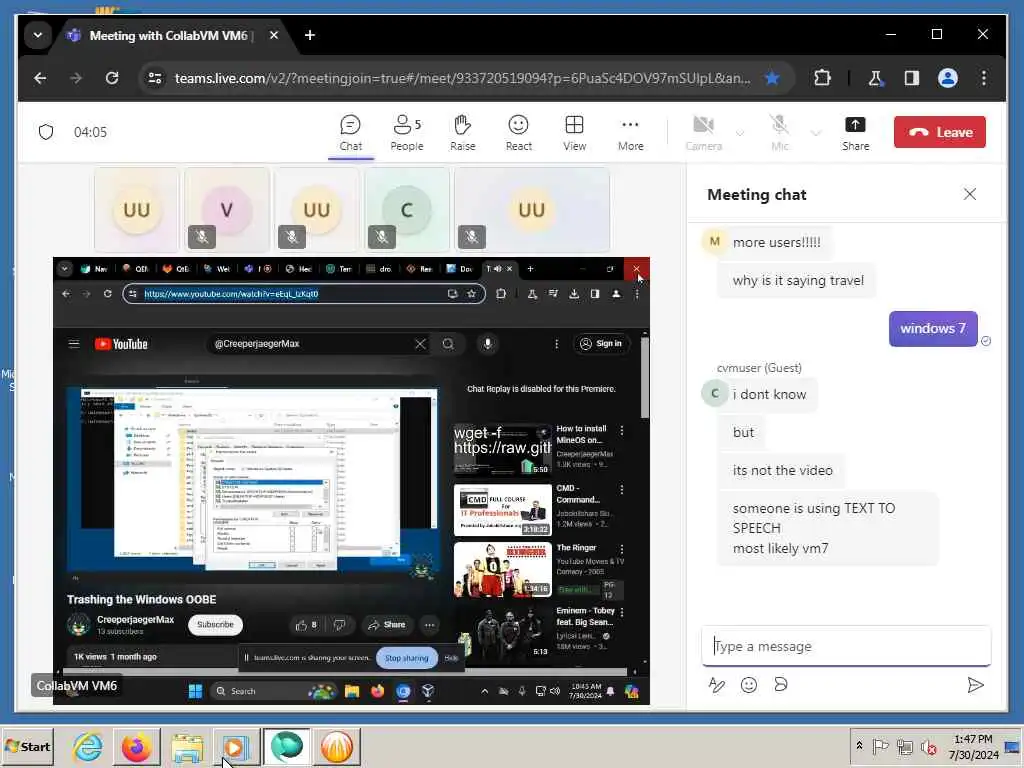
Task: Click the Share button under the video
Action: (387, 625)
